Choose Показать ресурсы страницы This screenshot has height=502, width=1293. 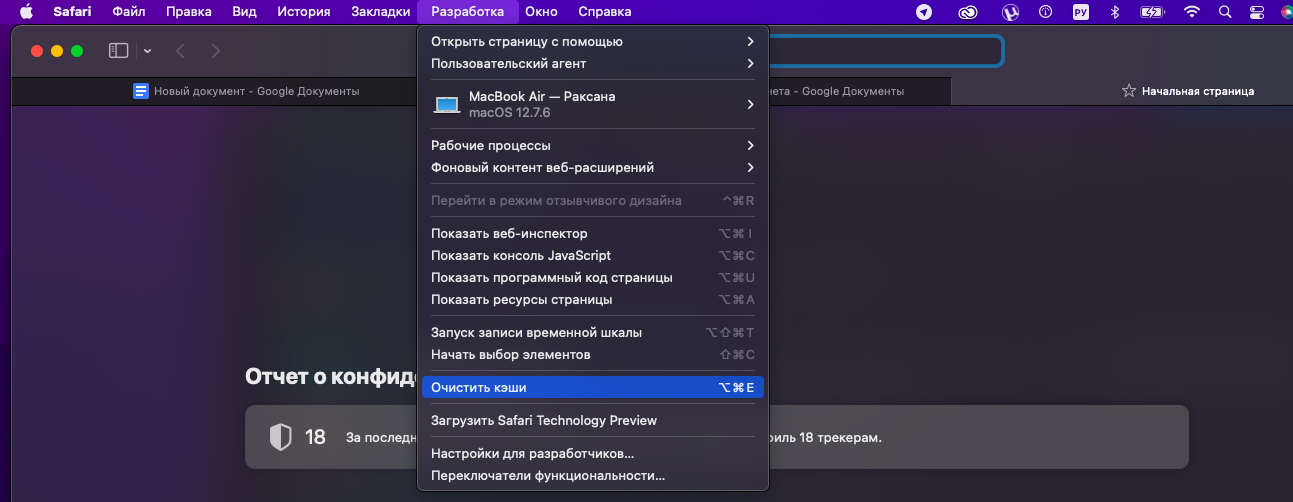[x=593, y=299]
